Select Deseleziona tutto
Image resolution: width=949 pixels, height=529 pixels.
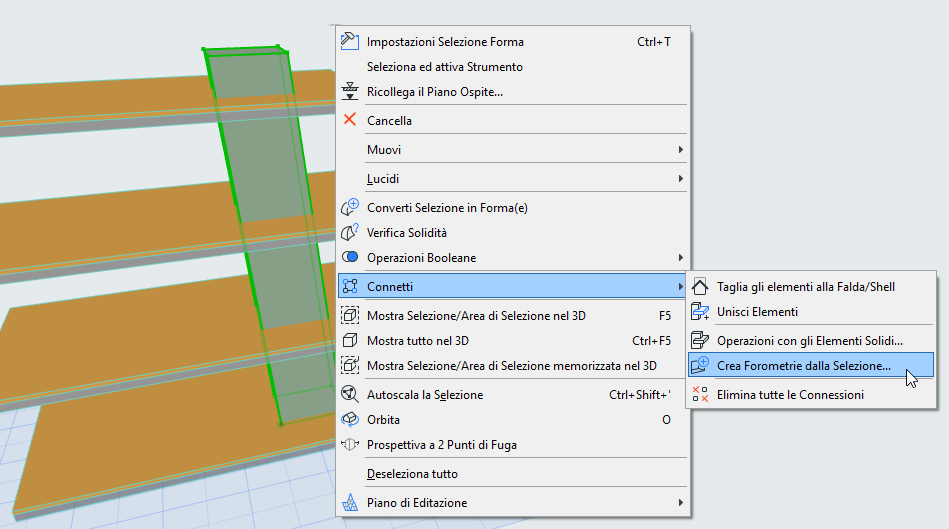point(513,473)
